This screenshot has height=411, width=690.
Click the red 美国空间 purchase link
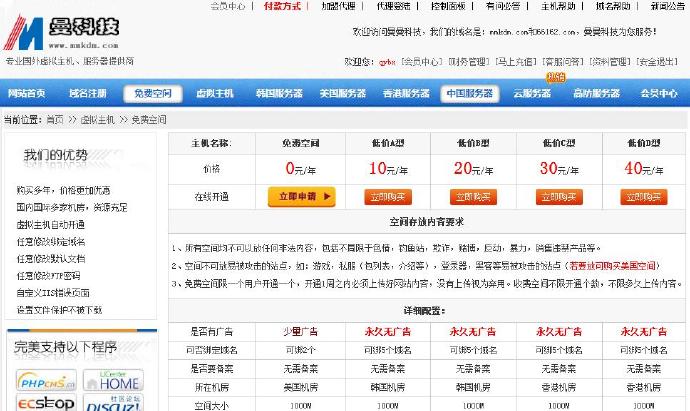pos(612,266)
